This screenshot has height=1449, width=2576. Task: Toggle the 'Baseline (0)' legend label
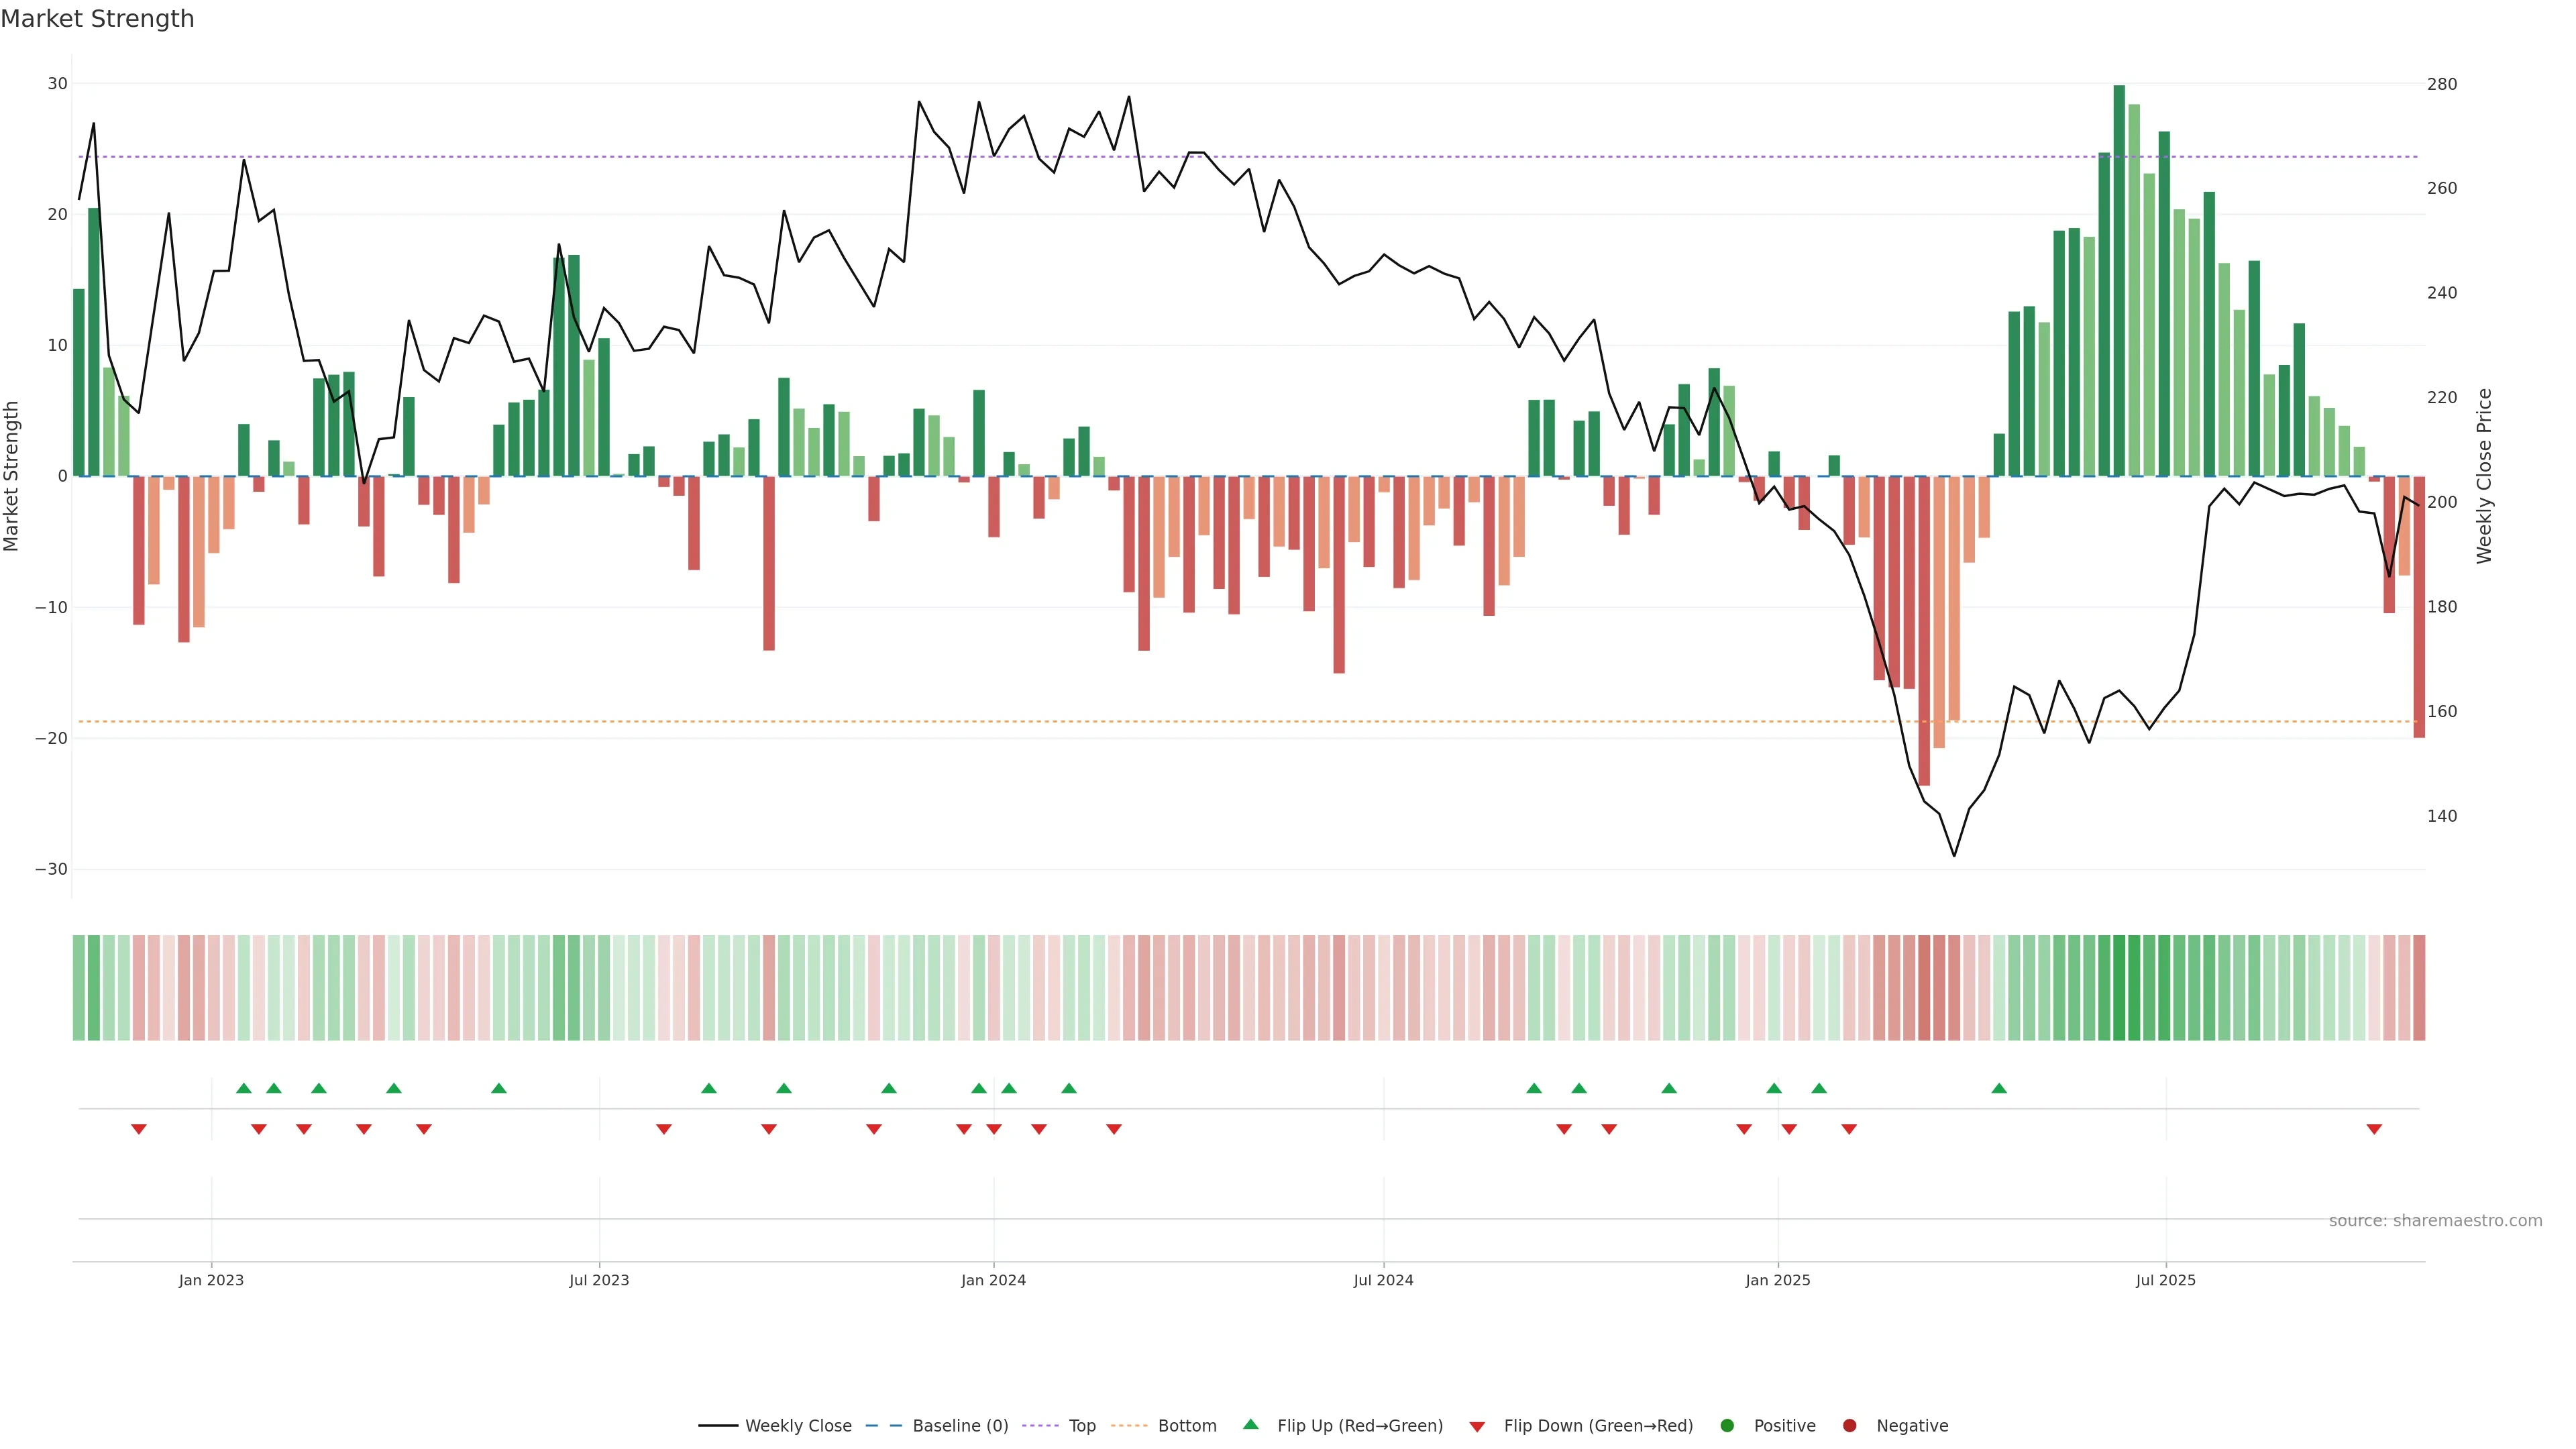[x=960, y=1426]
